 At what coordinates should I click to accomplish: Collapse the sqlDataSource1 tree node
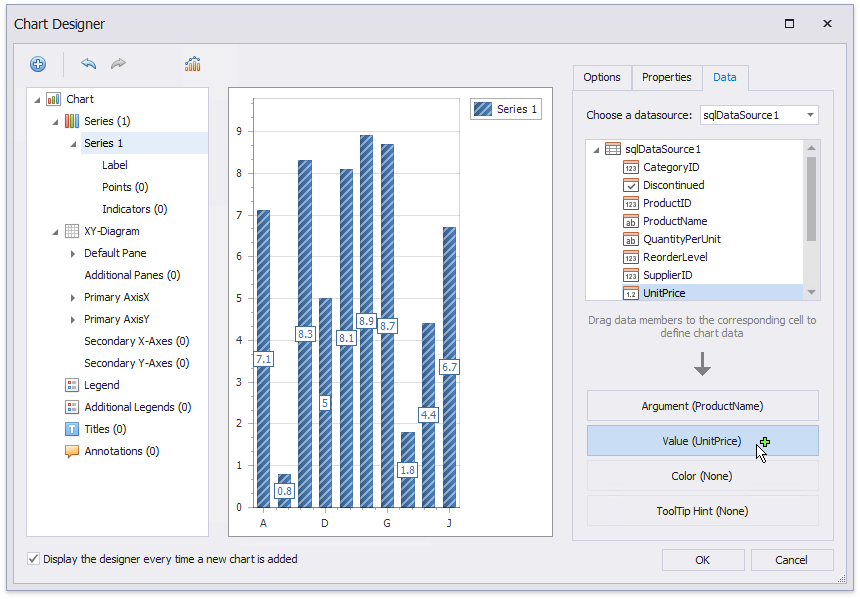pos(596,149)
